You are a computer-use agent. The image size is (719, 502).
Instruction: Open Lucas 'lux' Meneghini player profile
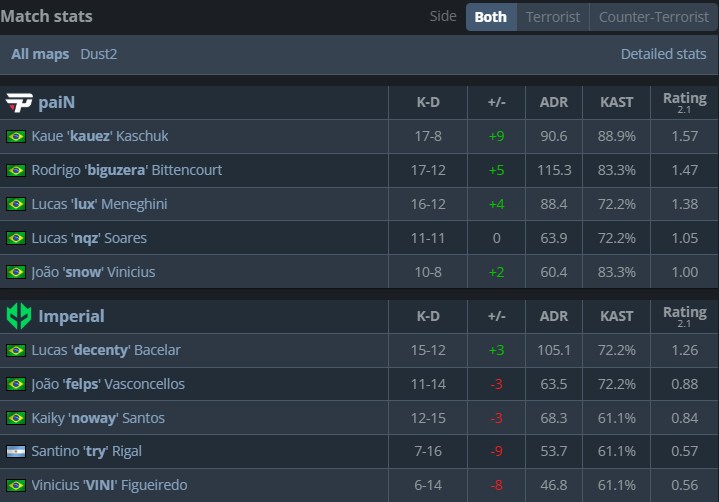click(99, 204)
